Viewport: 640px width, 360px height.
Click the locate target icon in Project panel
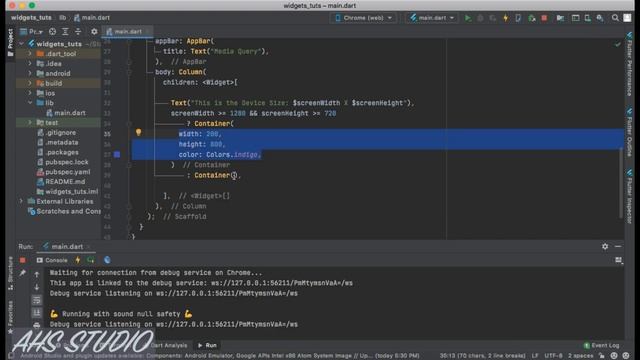(52, 31)
